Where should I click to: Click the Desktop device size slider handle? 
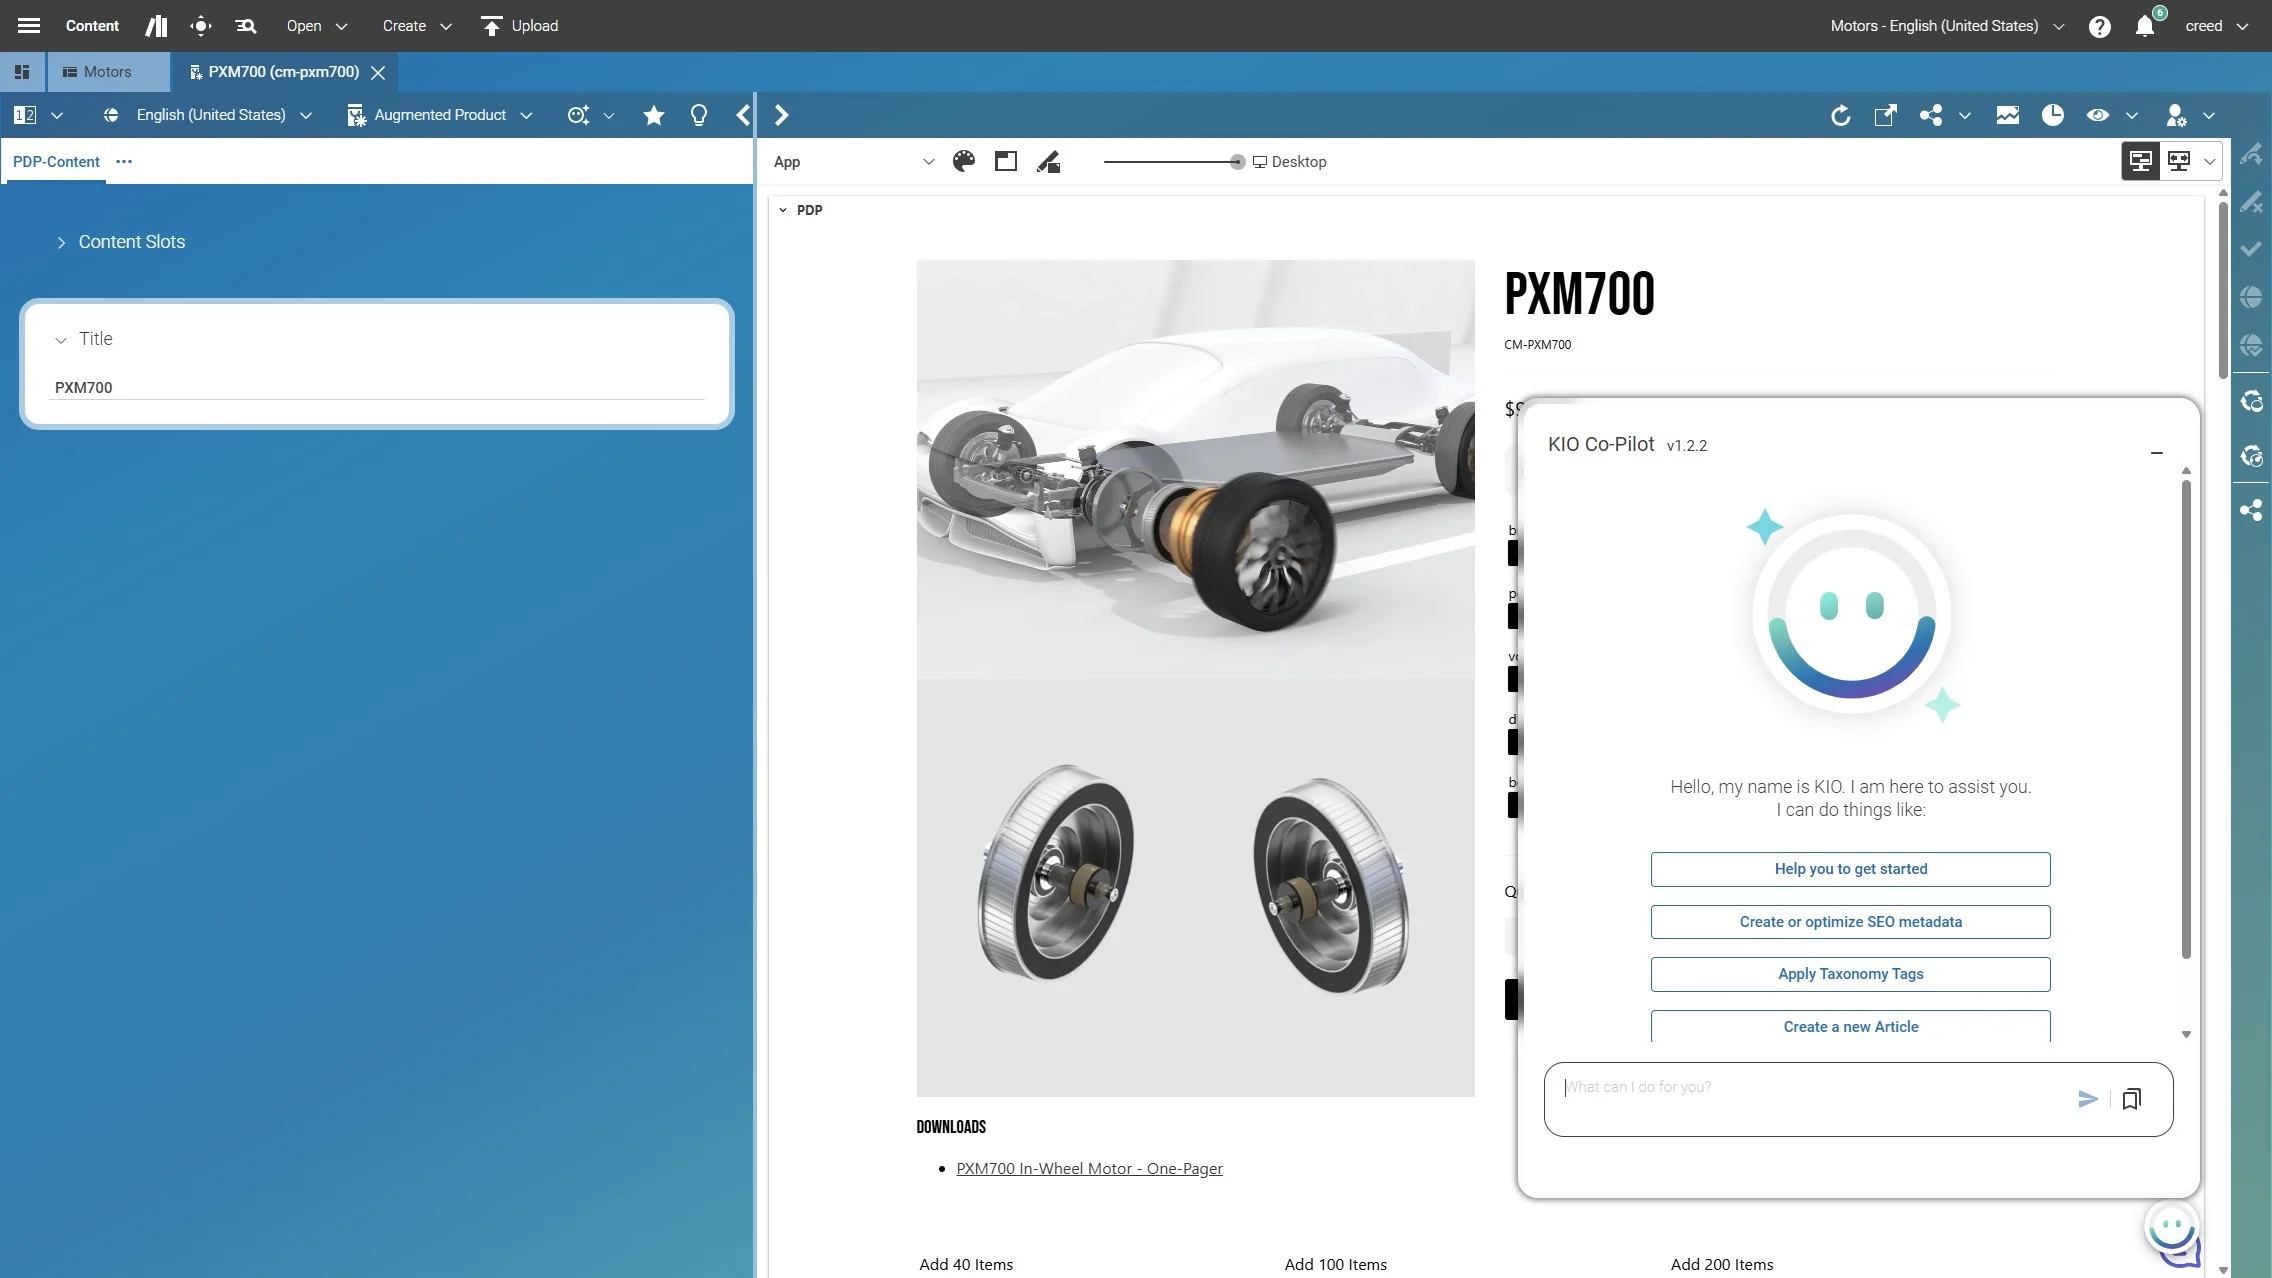point(1237,162)
